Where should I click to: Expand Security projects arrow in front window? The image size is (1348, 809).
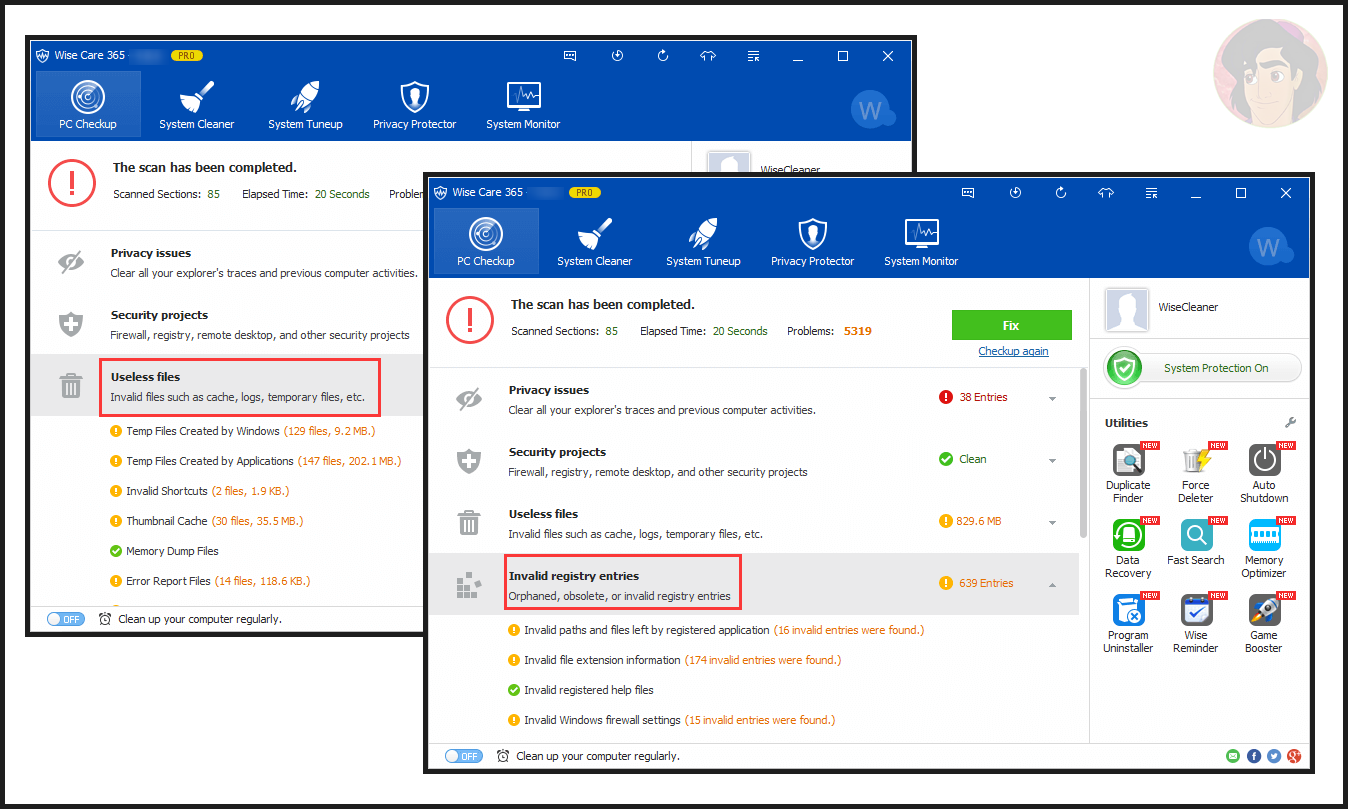pos(1052,461)
